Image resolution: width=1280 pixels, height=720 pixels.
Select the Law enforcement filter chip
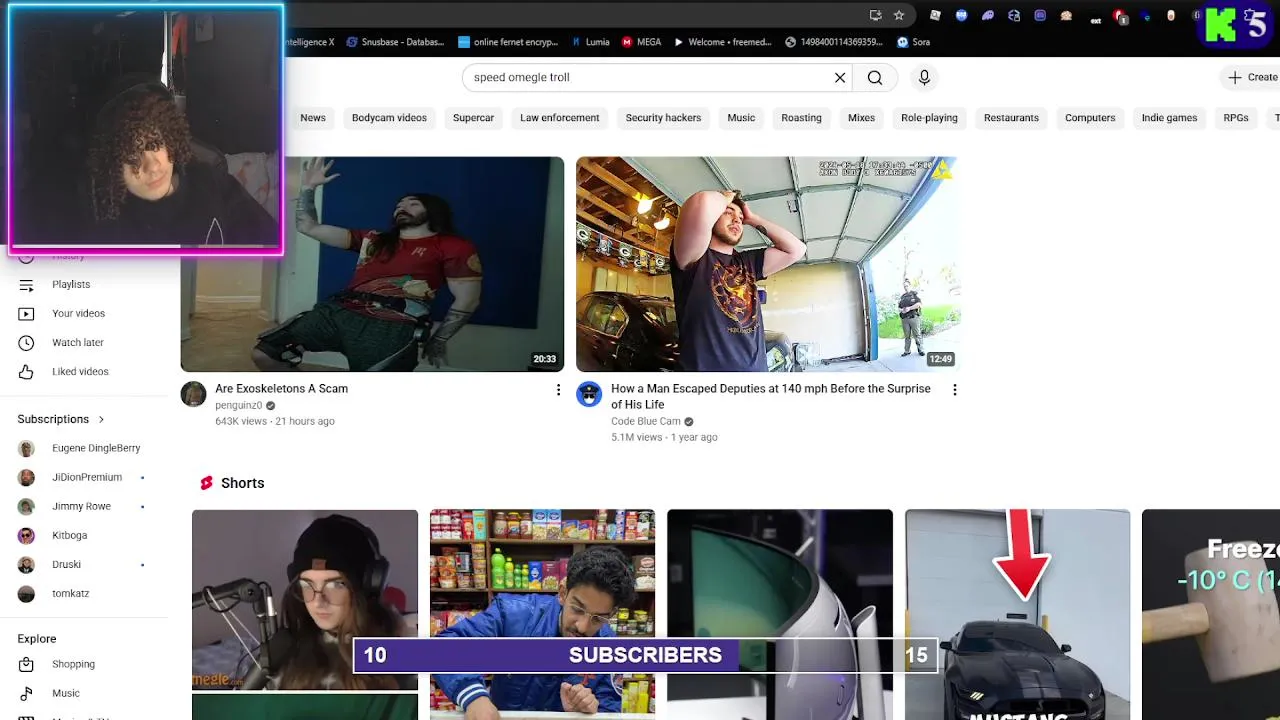(559, 118)
